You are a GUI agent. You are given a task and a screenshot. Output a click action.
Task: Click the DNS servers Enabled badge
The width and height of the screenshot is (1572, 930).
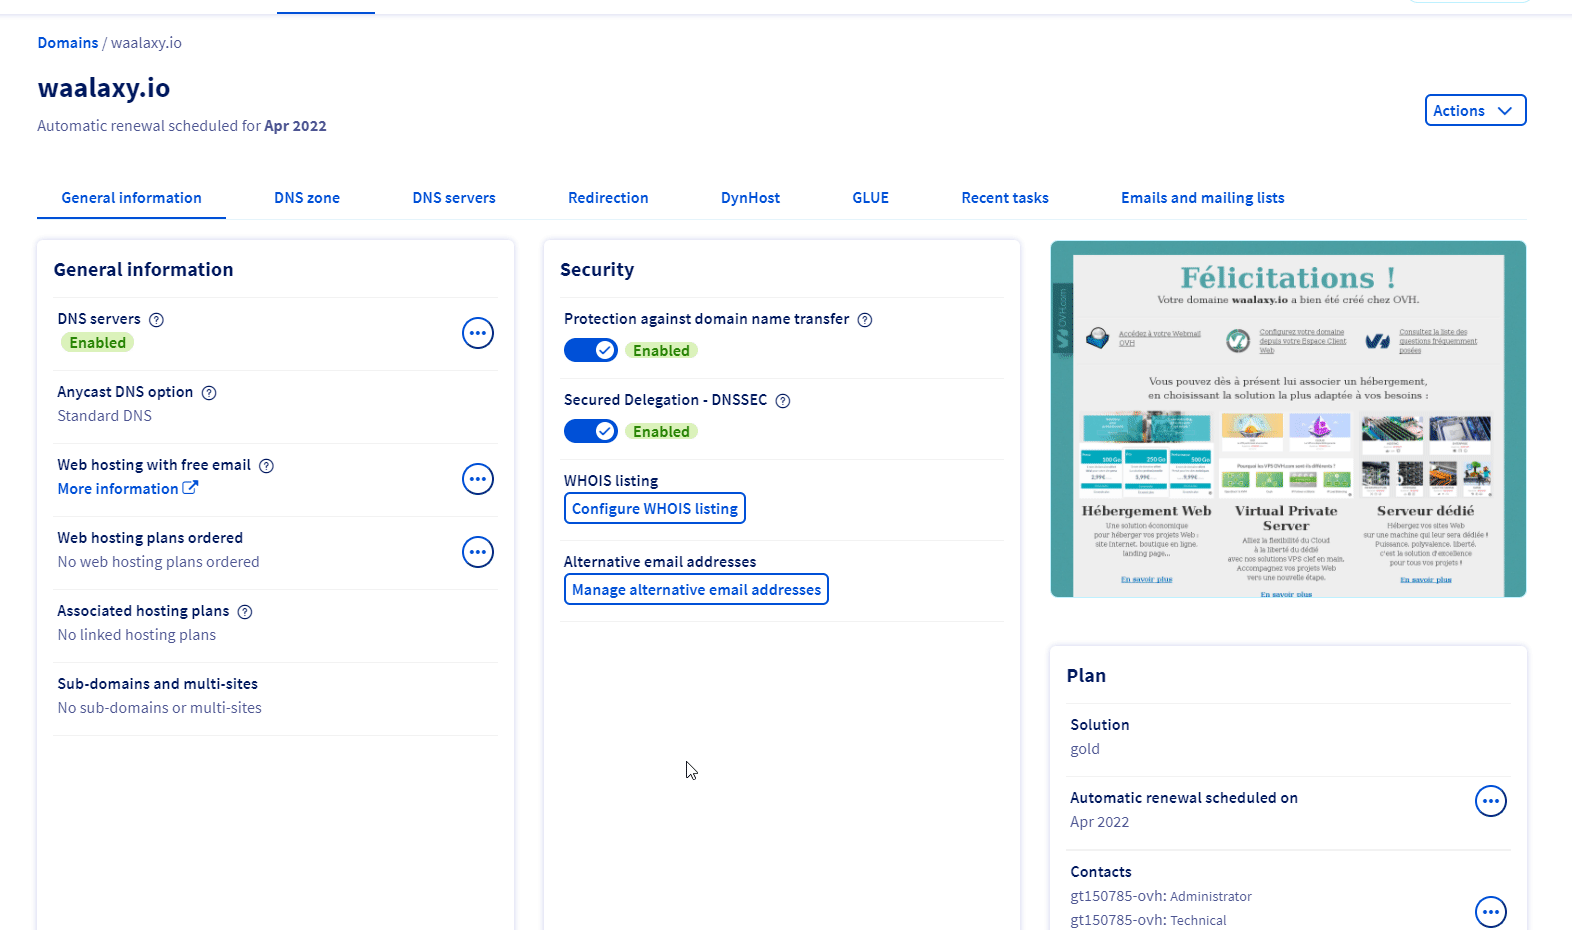click(x=98, y=343)
